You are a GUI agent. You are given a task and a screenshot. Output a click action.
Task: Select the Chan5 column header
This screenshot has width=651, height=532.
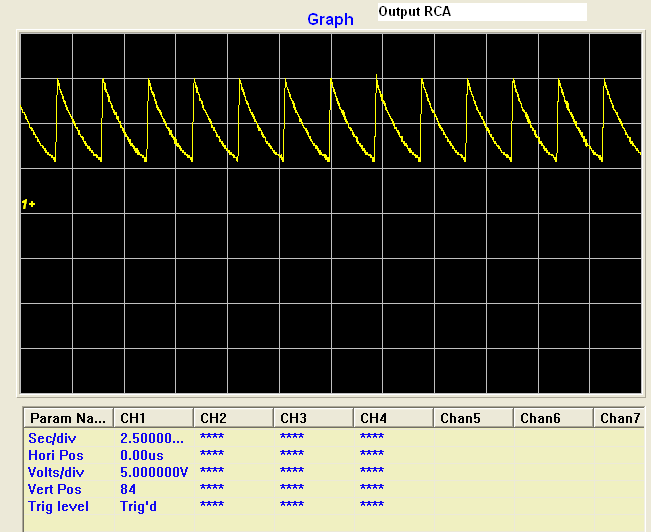coord(473,418)
